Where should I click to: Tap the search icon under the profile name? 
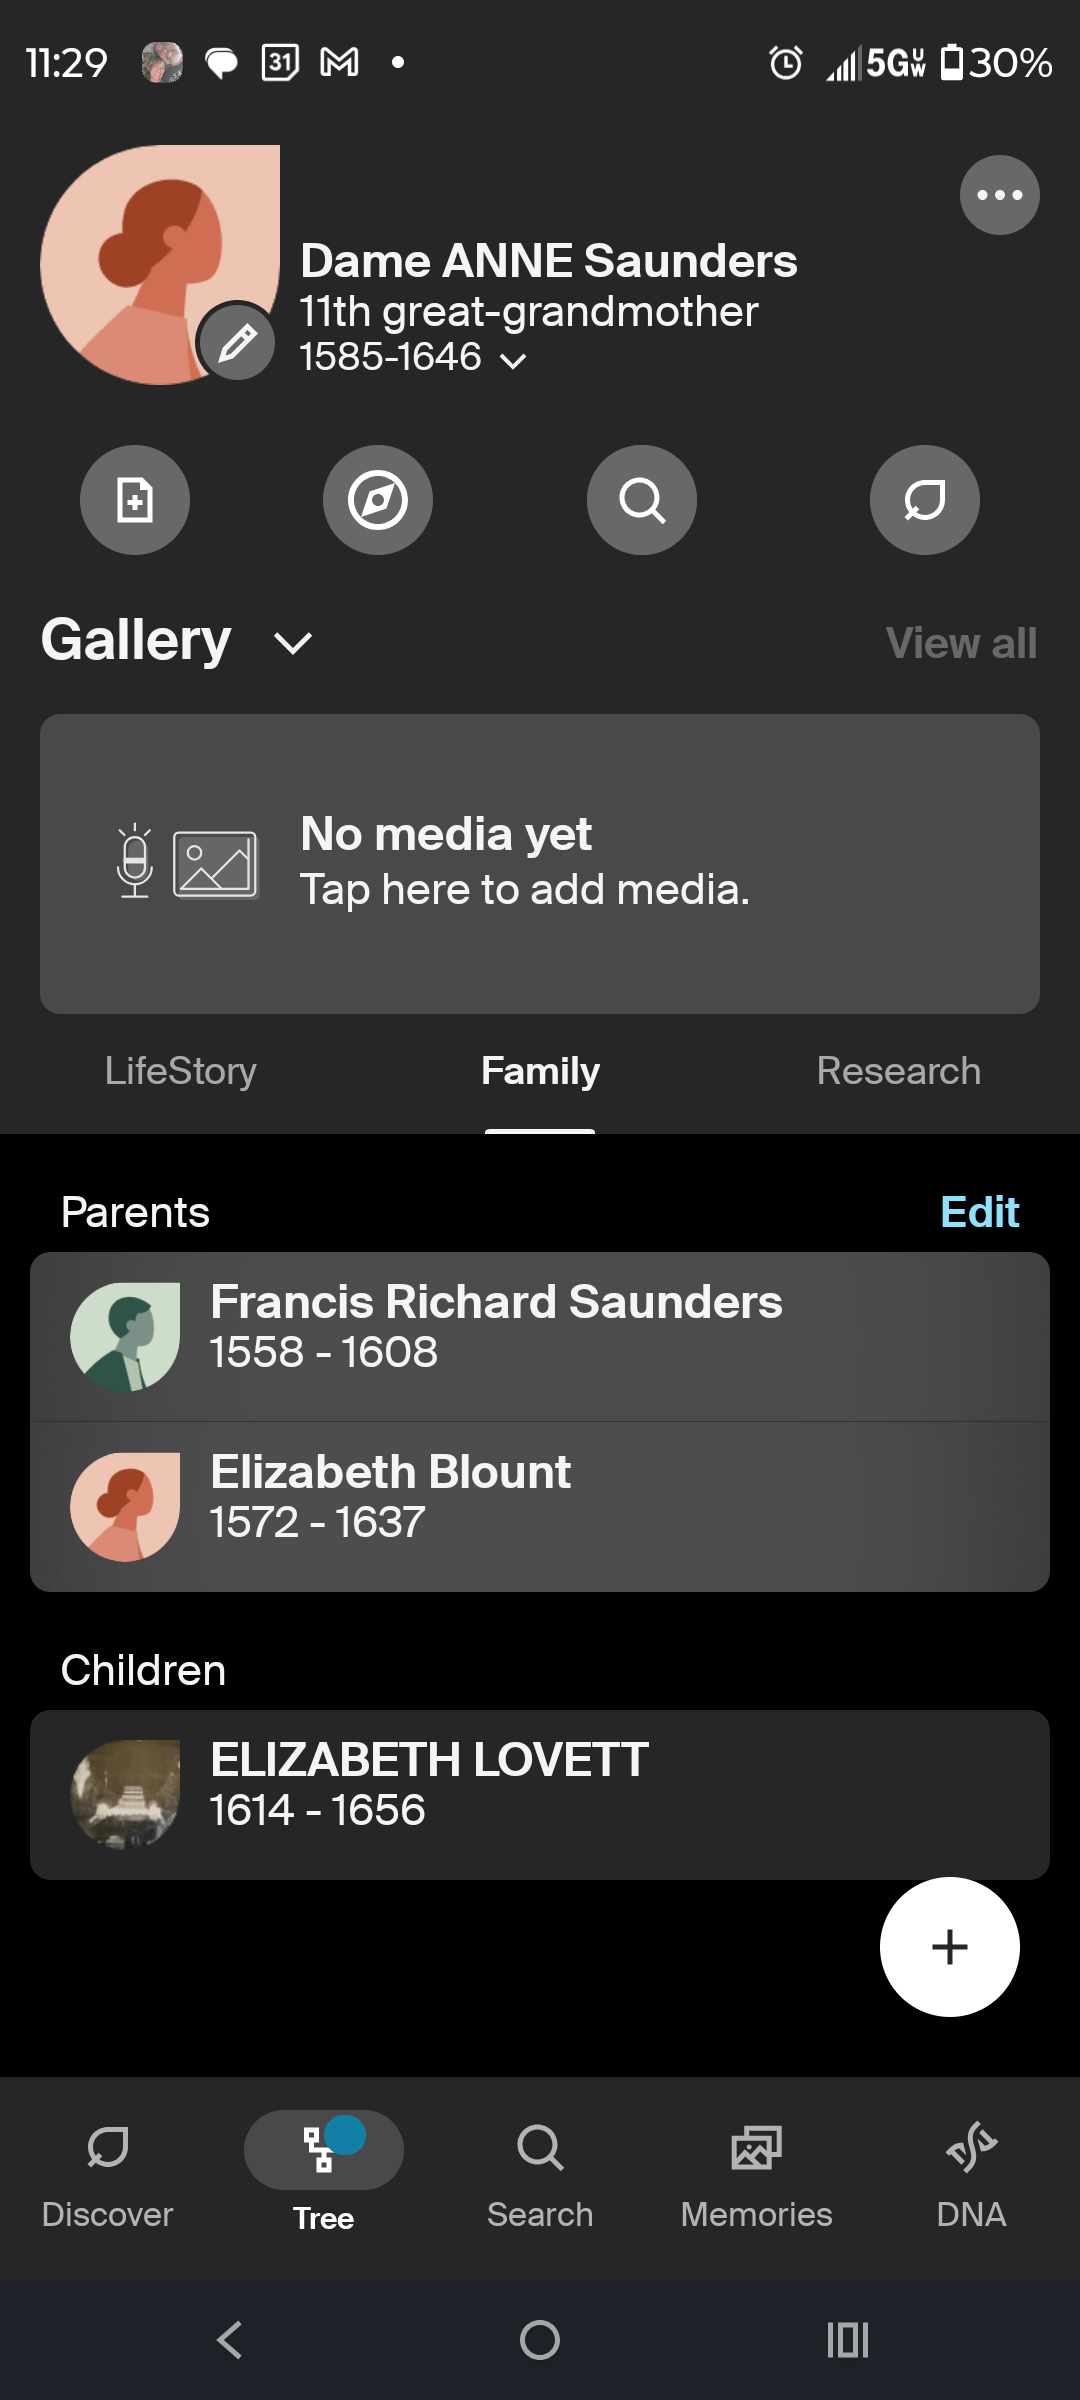[641, 500]
